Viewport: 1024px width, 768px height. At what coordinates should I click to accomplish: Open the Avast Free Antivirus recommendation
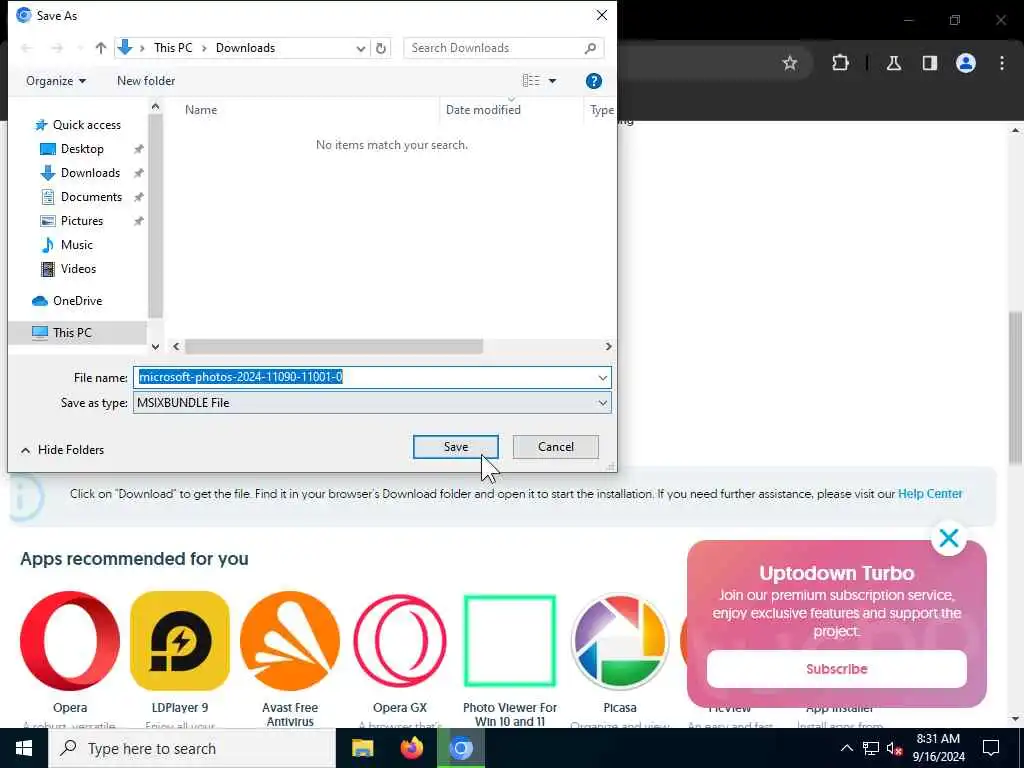pyautogui.click(x=290, y=641)
